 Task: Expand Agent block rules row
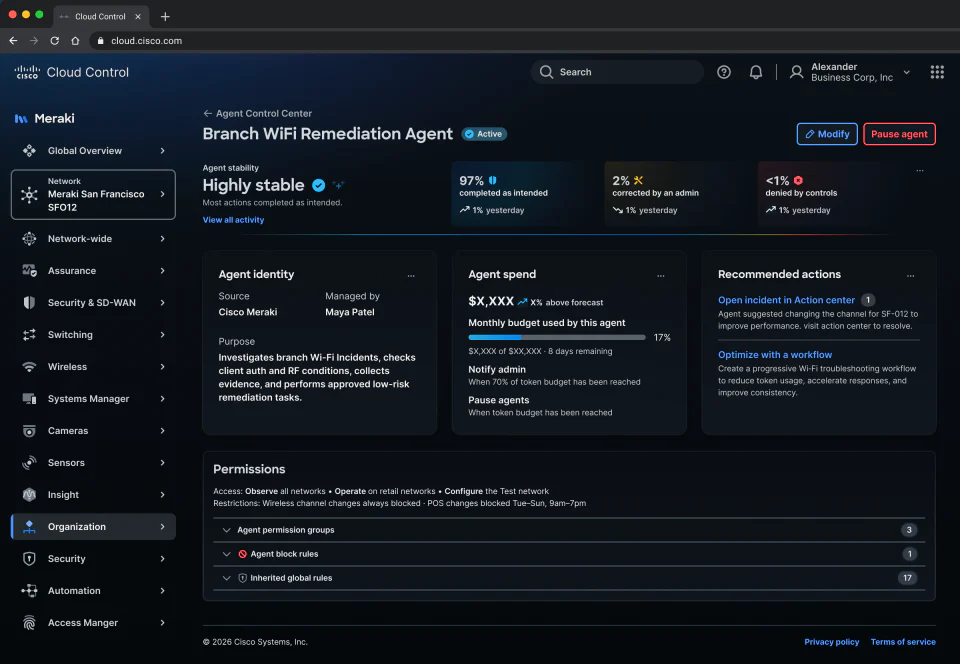coord(569,554)
